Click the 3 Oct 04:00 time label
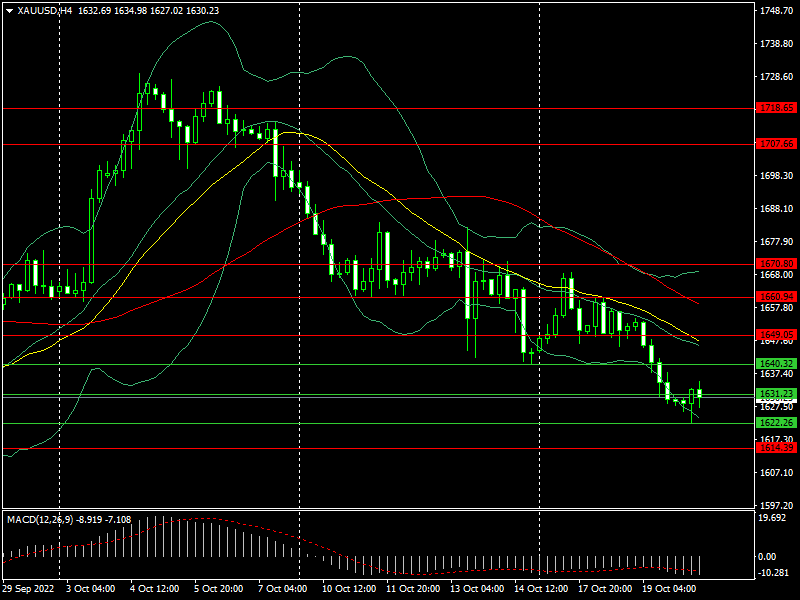800x600 pixels. [x=91, y=589]
